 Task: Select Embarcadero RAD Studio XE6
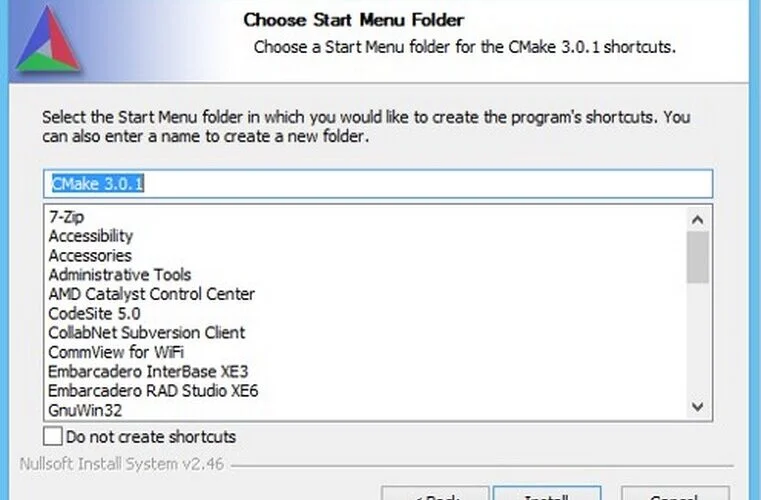point(153,391)
